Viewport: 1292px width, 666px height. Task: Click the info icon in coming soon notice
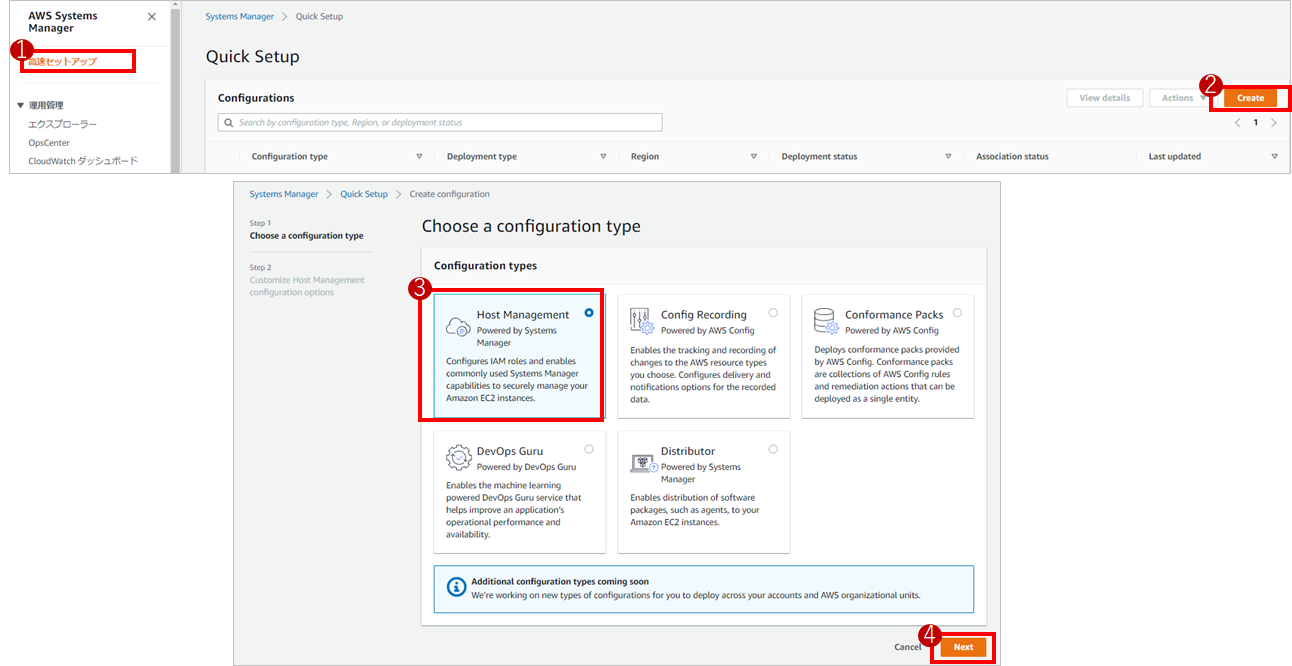tap(456, 587)
